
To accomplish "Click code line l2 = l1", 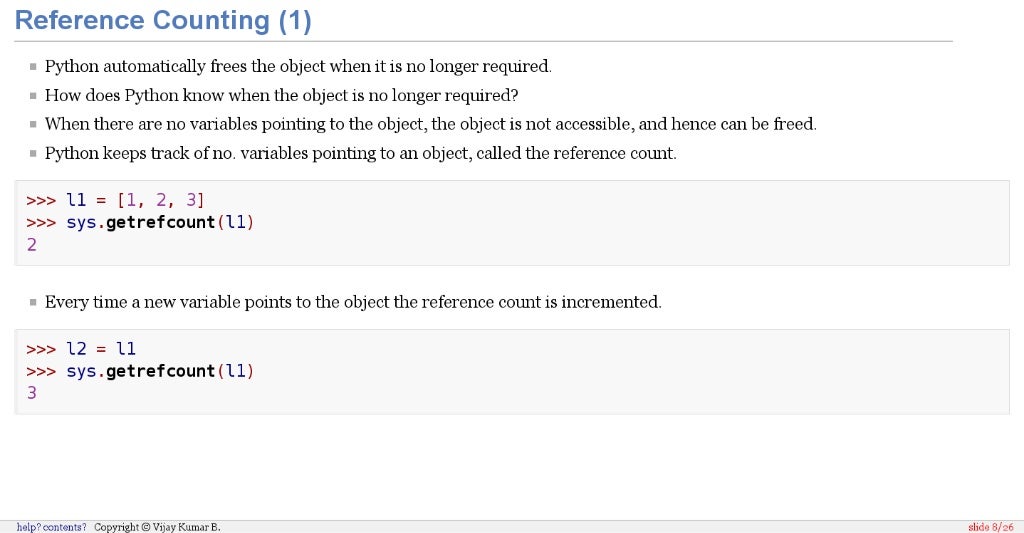I will 81,349.
